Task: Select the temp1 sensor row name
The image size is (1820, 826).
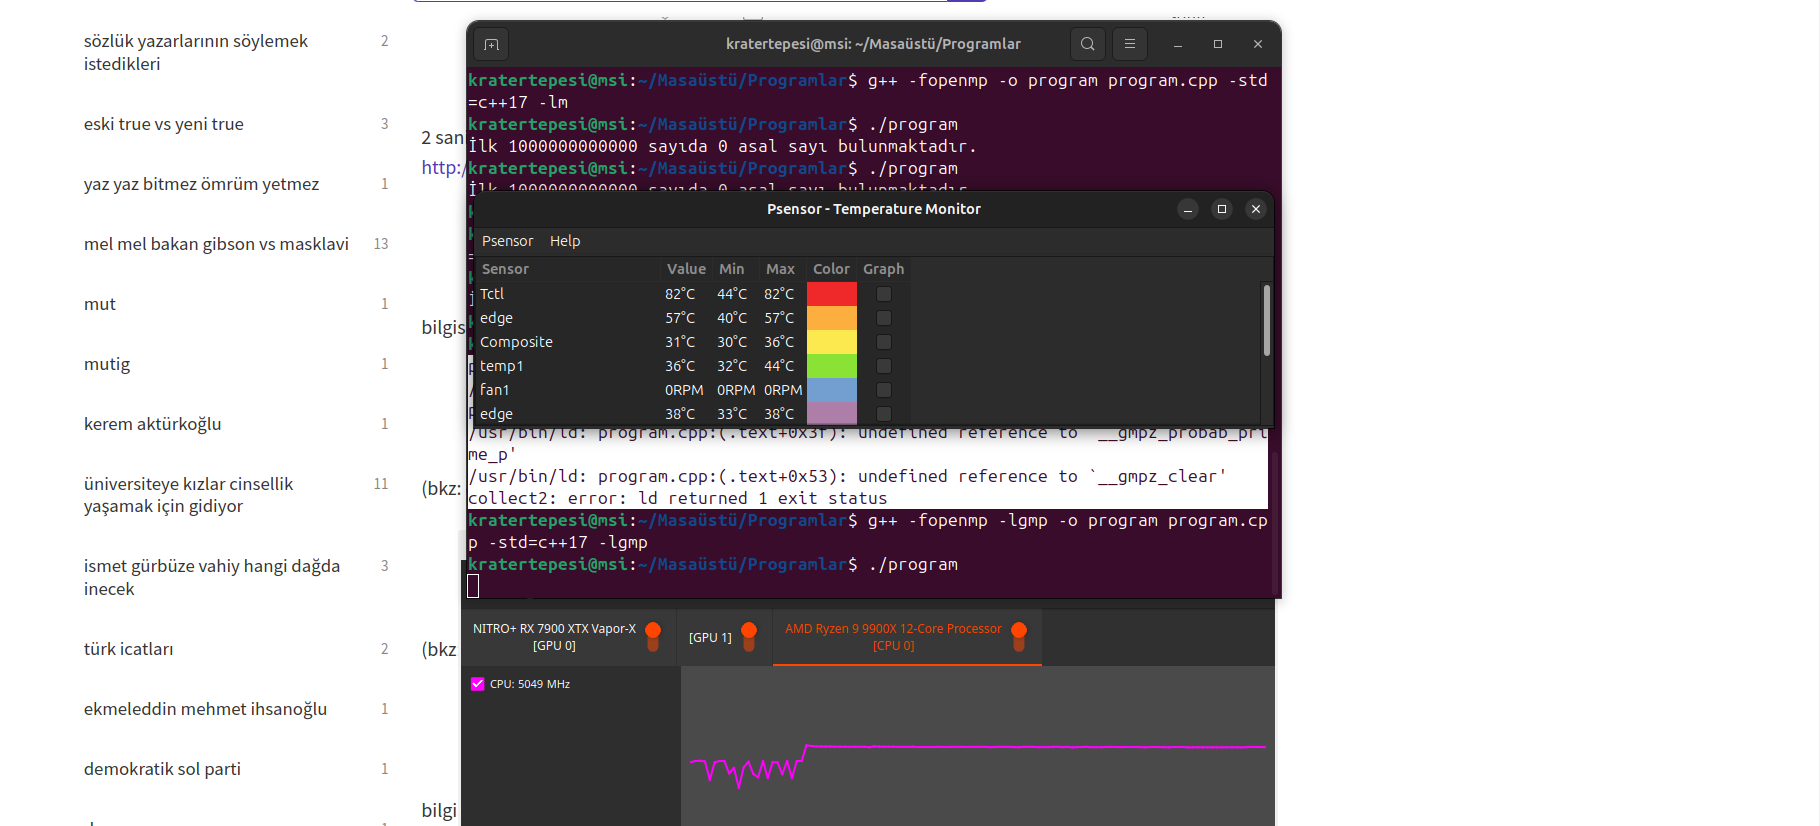Action: click(501, 366)
